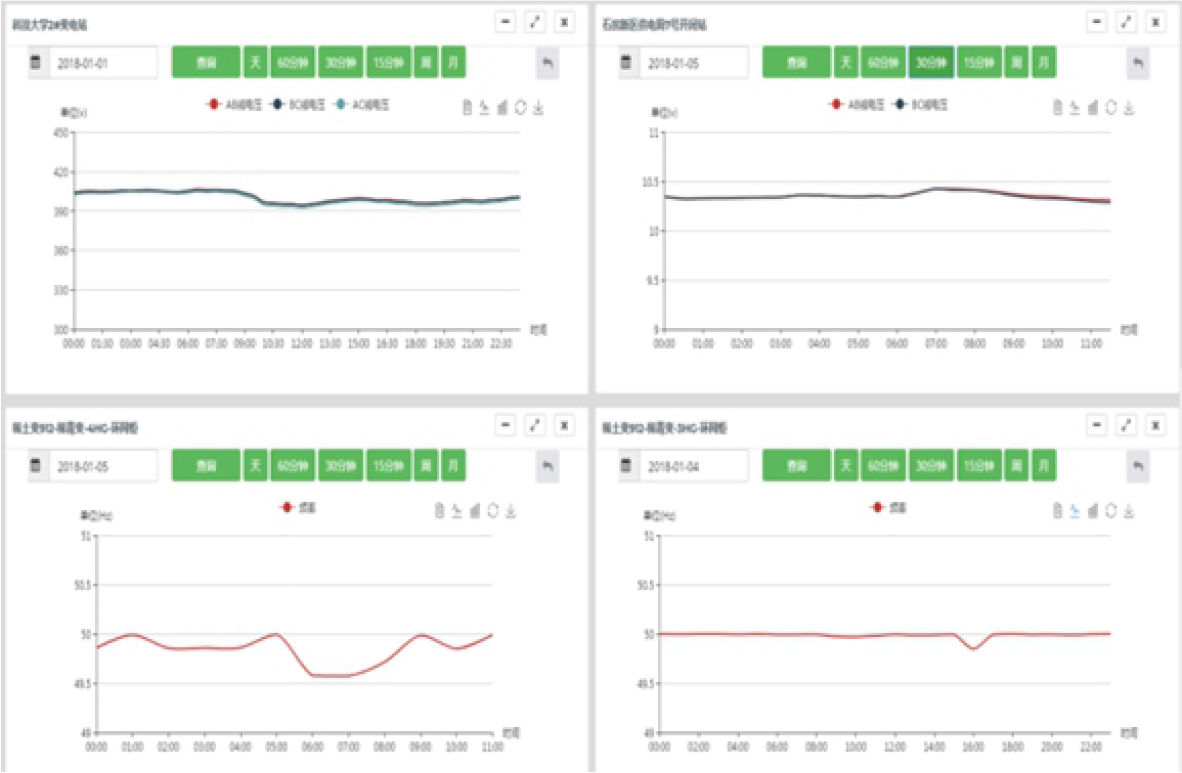The image size is (1182, 773).
Task: Toggle red AB线电压 legend in 2018-01-05 voltage chart
Action: pos(856,104)
